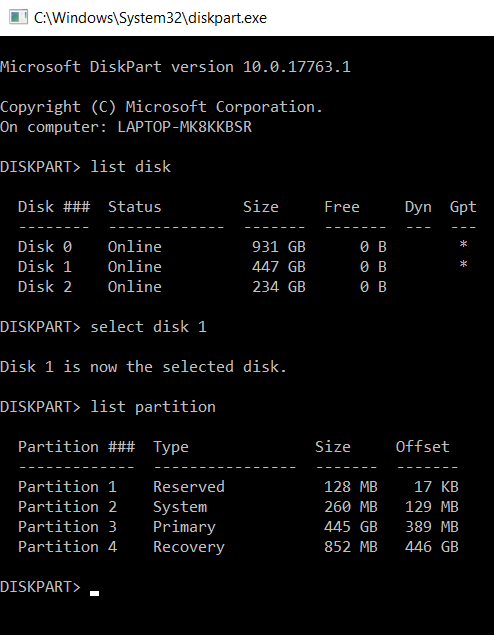The height and width of the screenshot is (635, 494).
Task: Click the DiskPart version 10.0.17763.1 line
Action: click(x=175, y=67)
